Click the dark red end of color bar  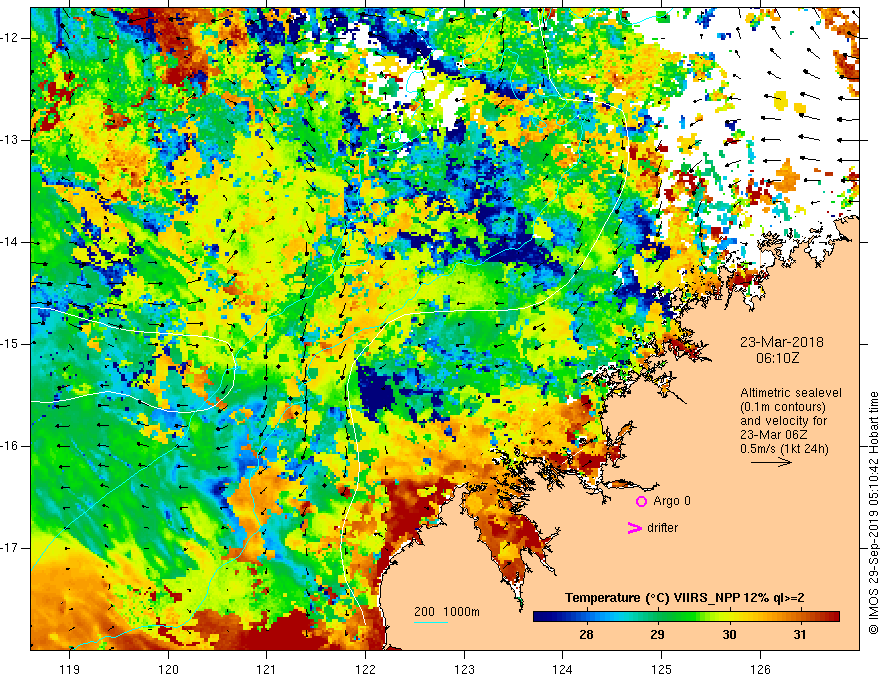(834, 617)
